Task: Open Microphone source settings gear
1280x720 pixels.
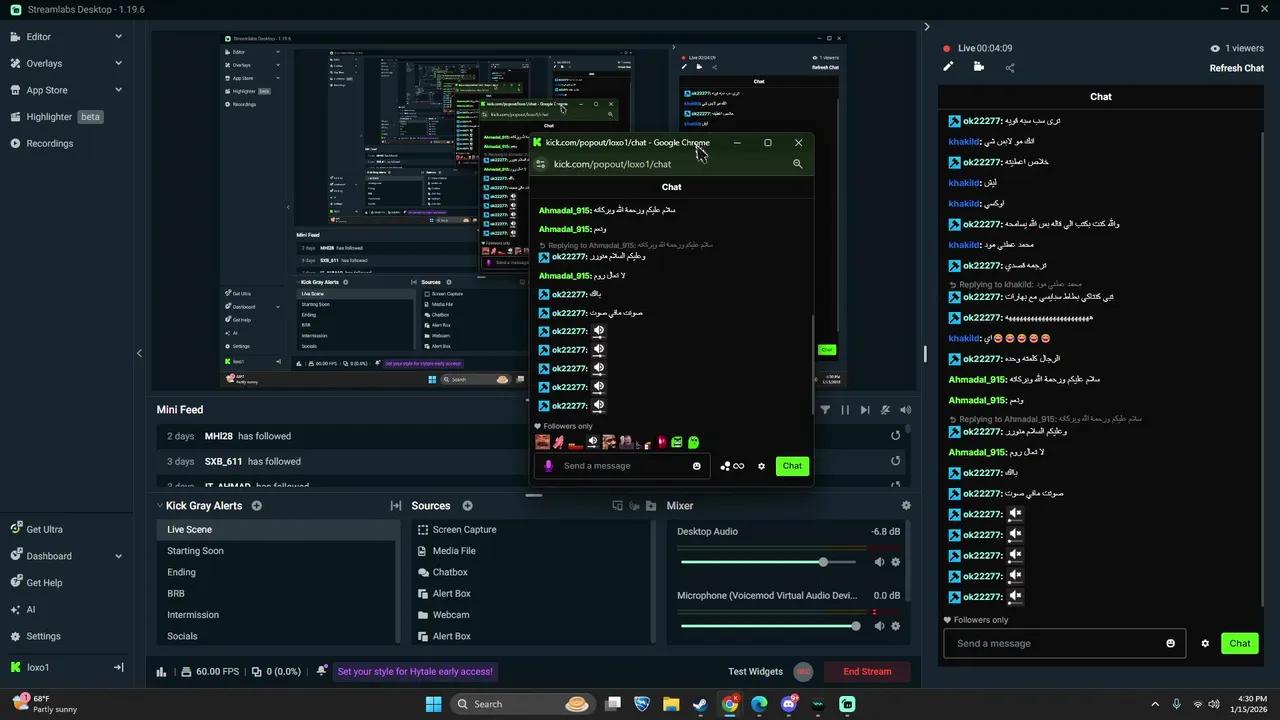Action: point(895,626)
